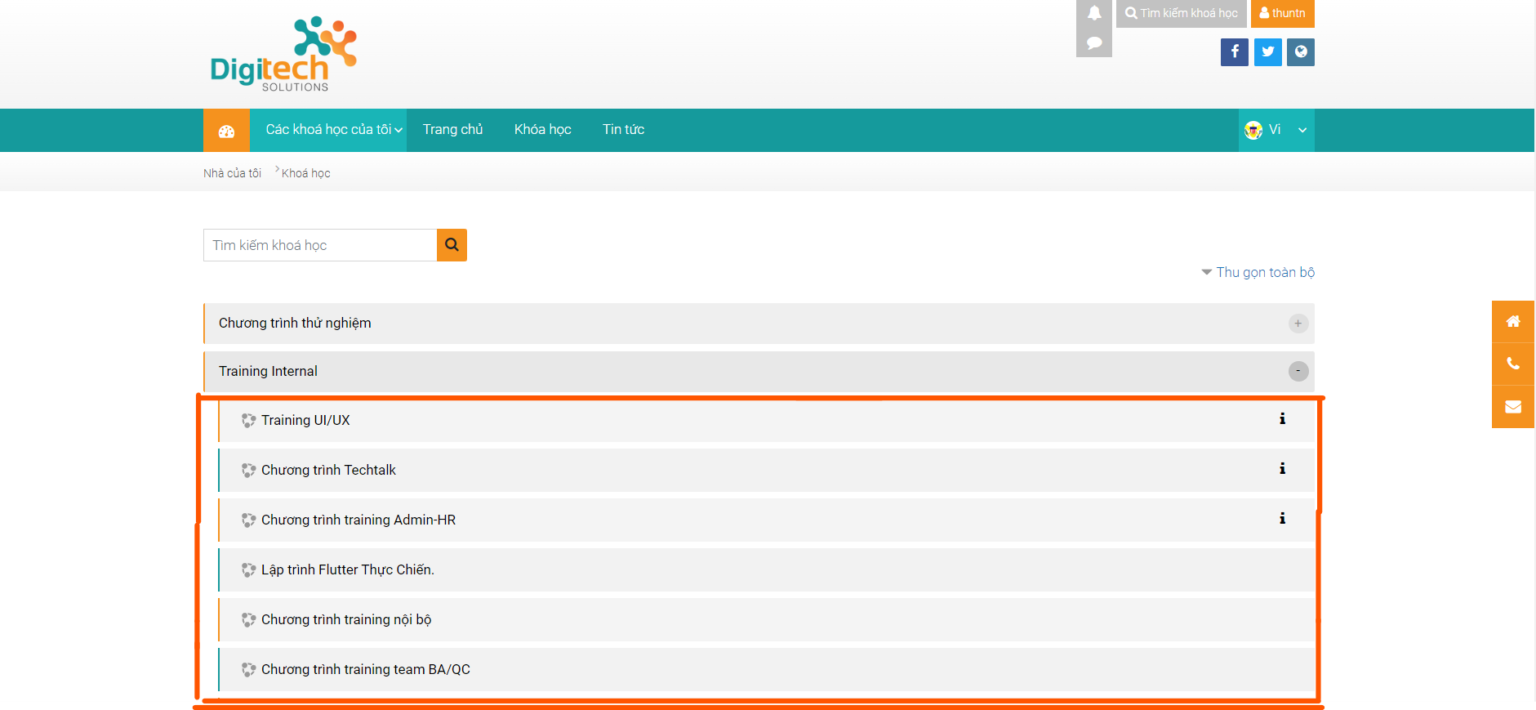Go to the Trang chủ menu item
Screen dimensions: 1536x710
452,130
